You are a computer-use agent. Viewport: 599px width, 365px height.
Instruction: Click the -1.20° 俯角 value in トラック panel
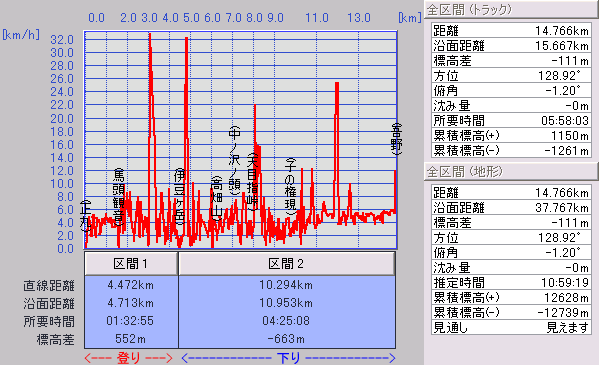click(x=563, y=91)
